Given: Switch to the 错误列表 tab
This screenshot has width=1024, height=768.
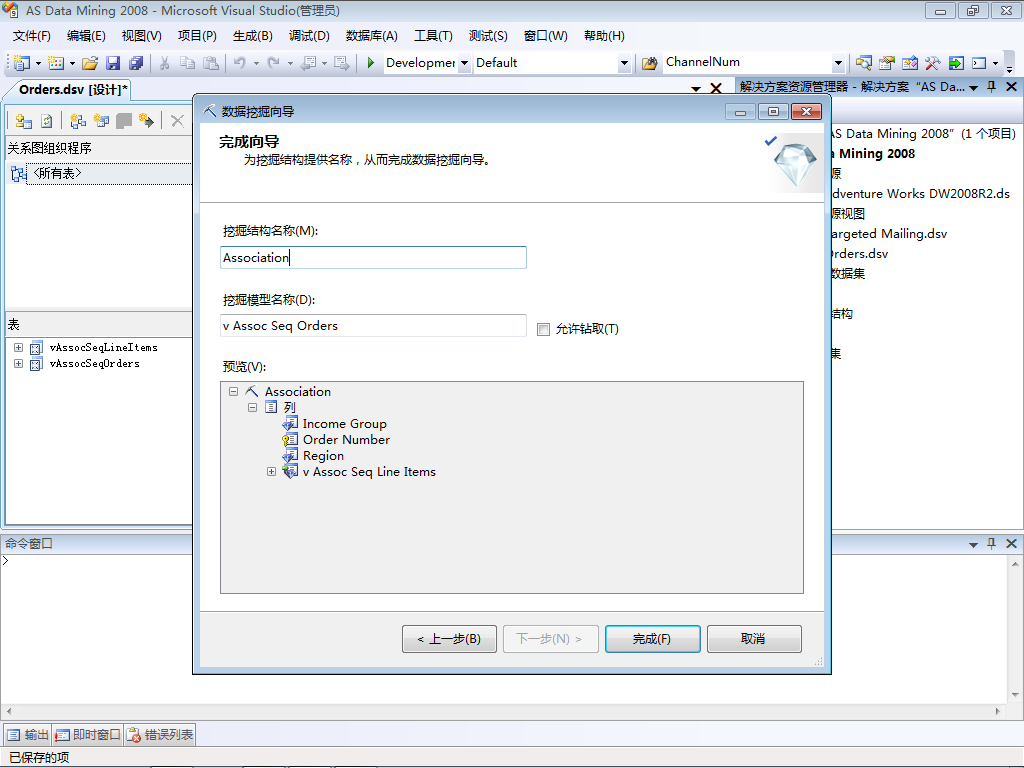Looking at the screenshot, I should tap(160, 735).
